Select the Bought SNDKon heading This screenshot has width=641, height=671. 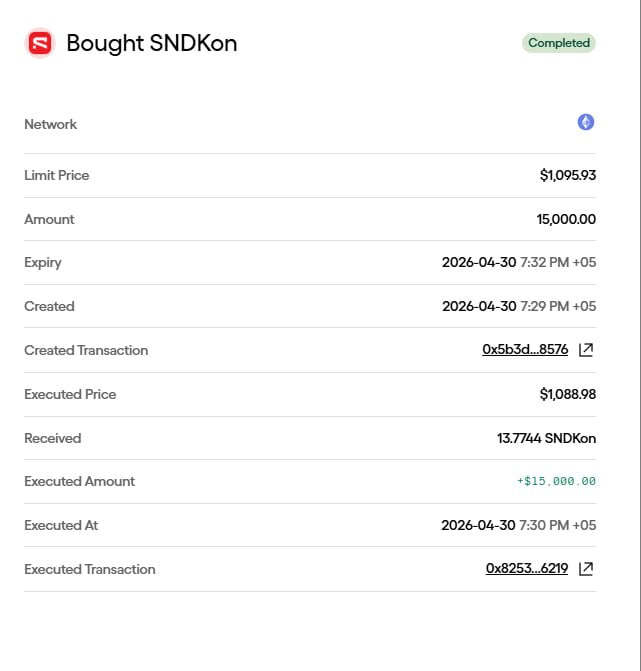point(151,43)
